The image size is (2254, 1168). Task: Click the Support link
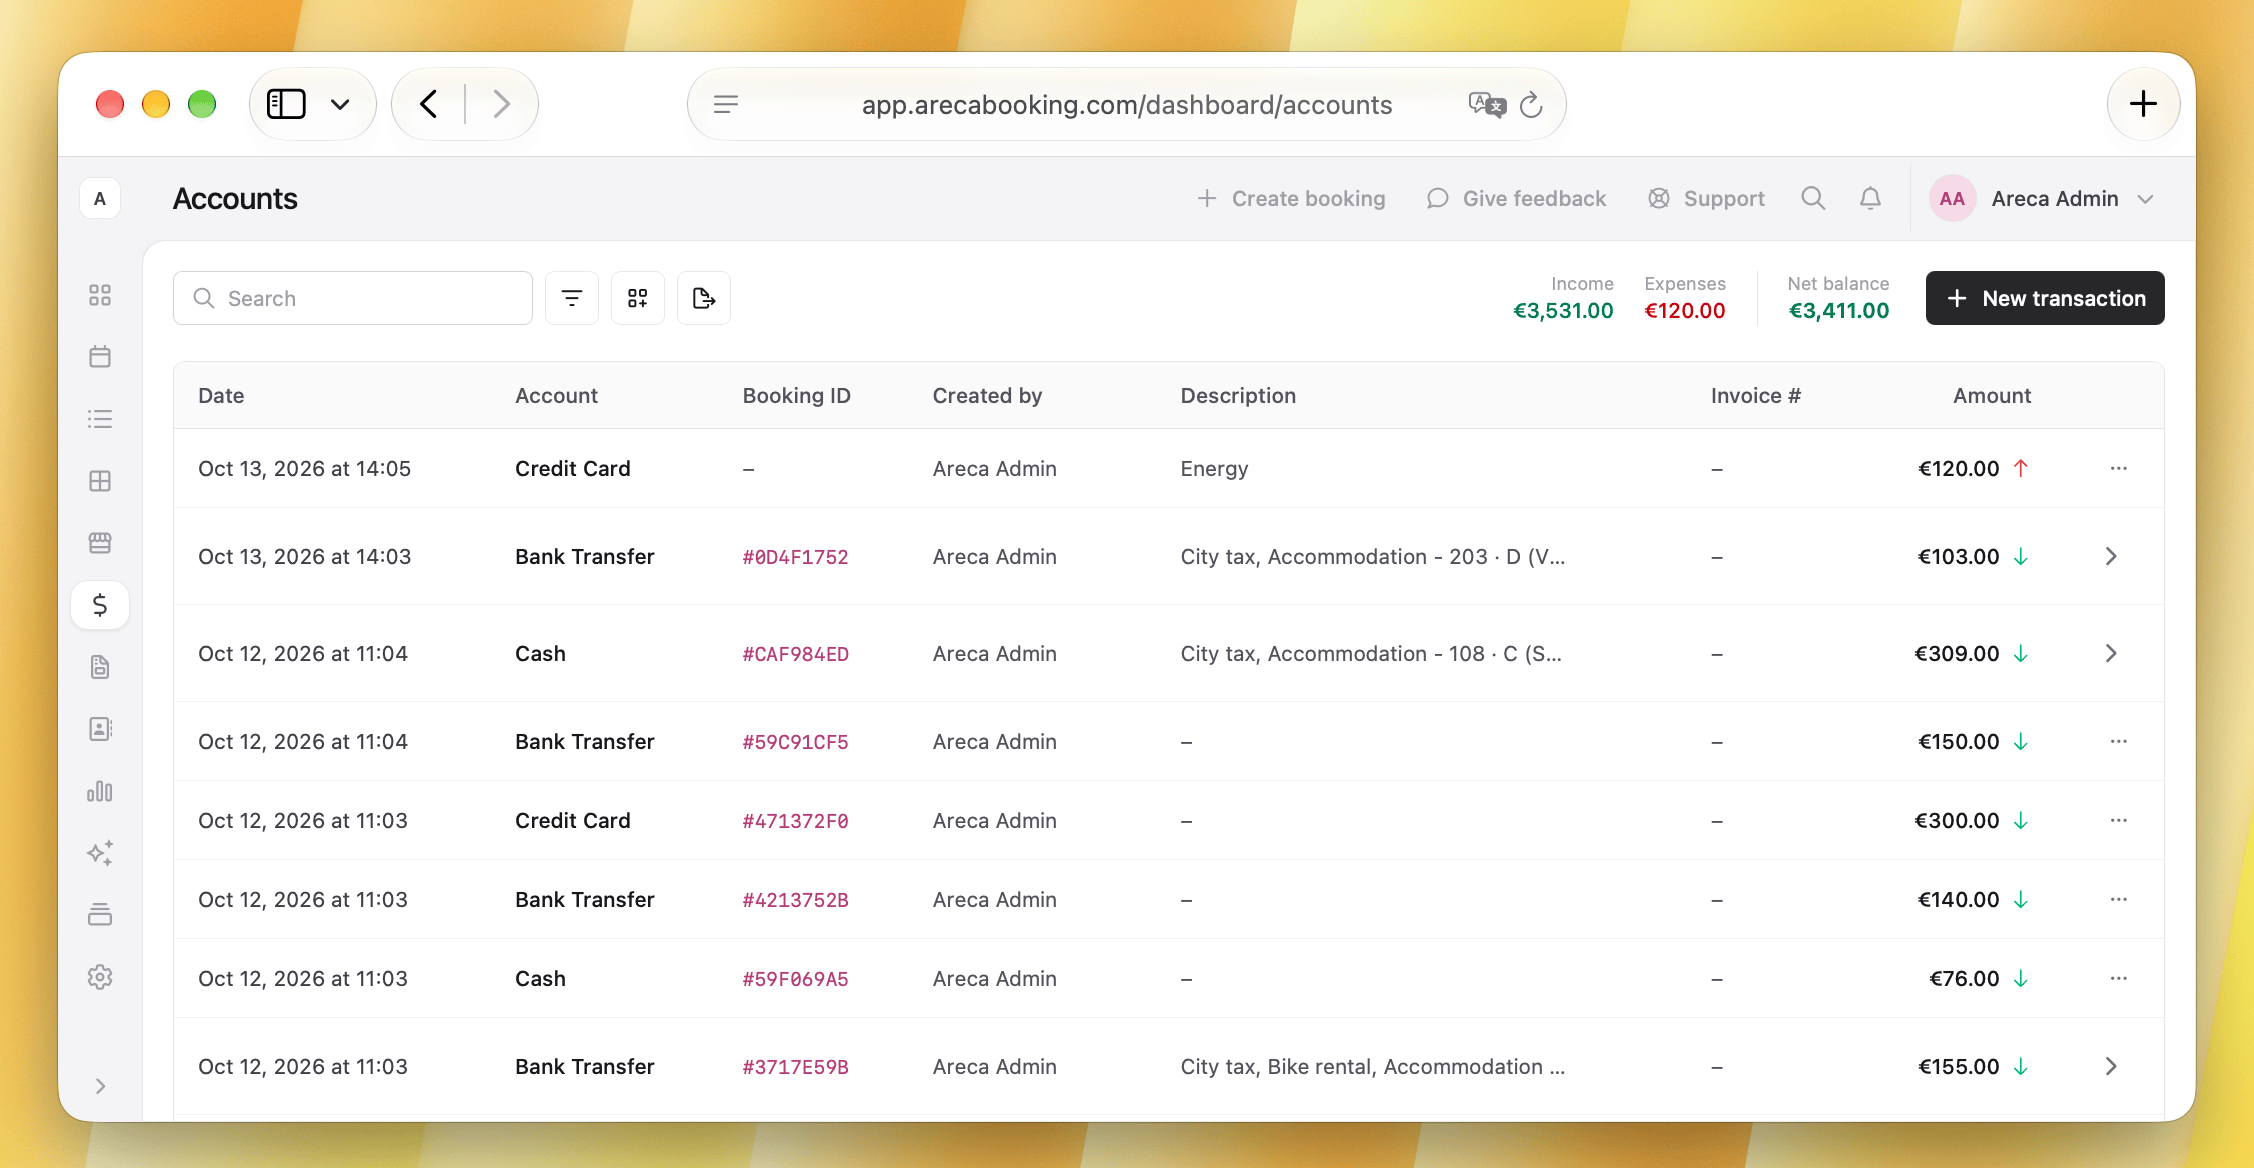(x=1706, y=198)
